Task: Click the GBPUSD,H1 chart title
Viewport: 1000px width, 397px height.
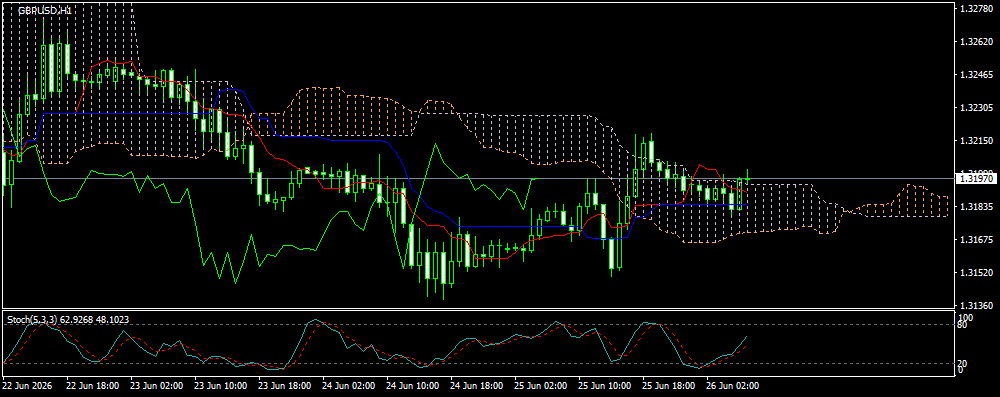Action: 45,11
